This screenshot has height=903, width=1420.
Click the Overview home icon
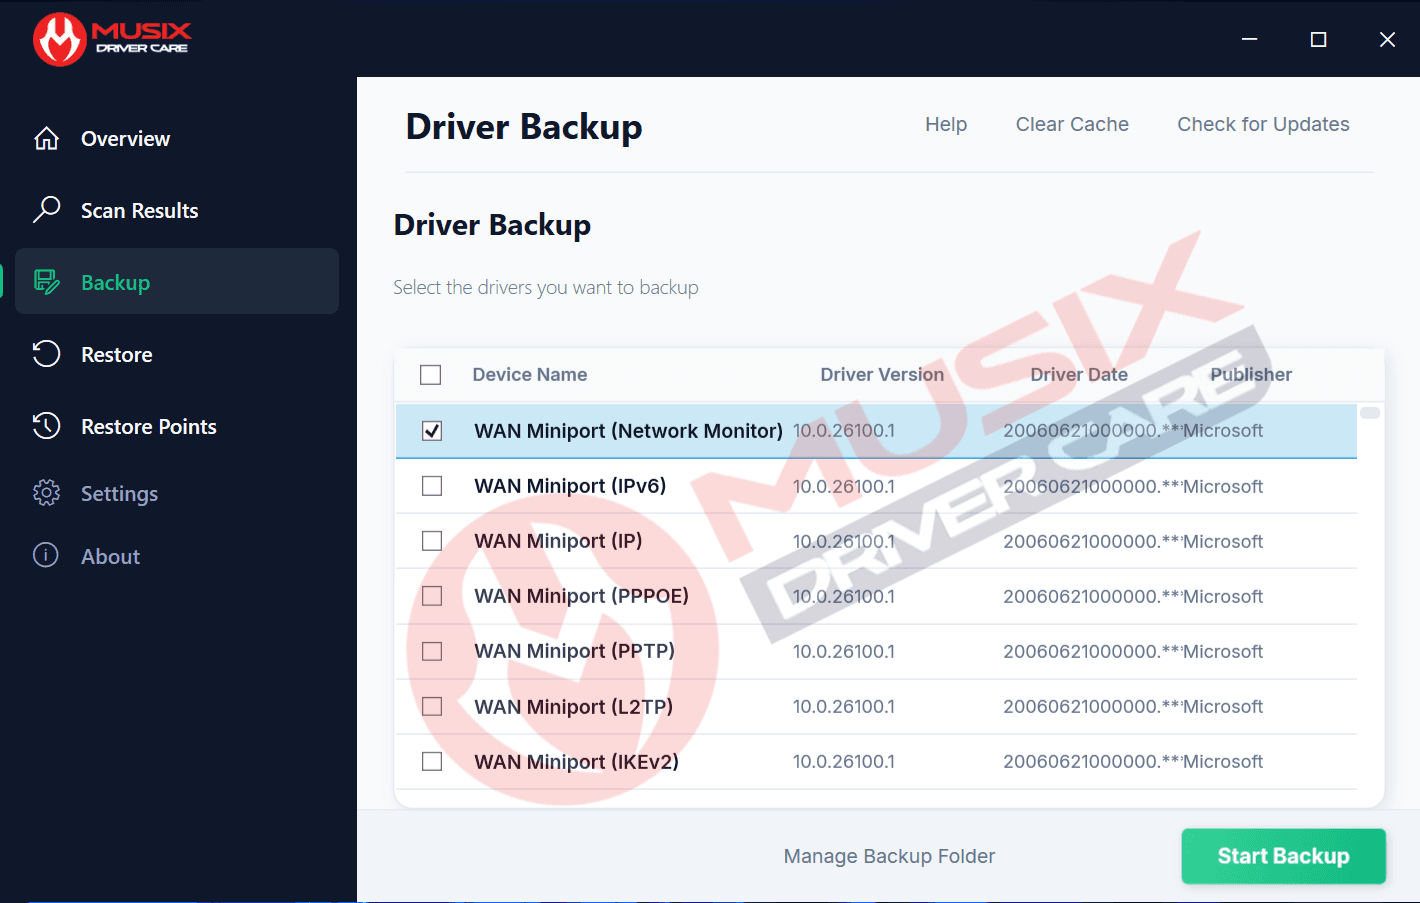[x=46, y=138]
